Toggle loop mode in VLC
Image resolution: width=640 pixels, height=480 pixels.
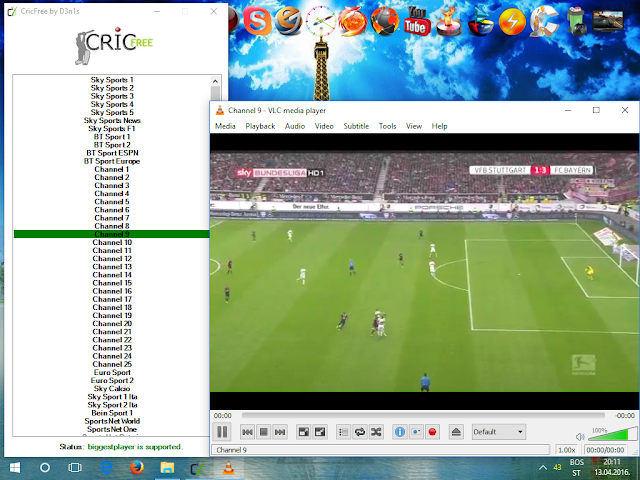[x=360, y=432]
